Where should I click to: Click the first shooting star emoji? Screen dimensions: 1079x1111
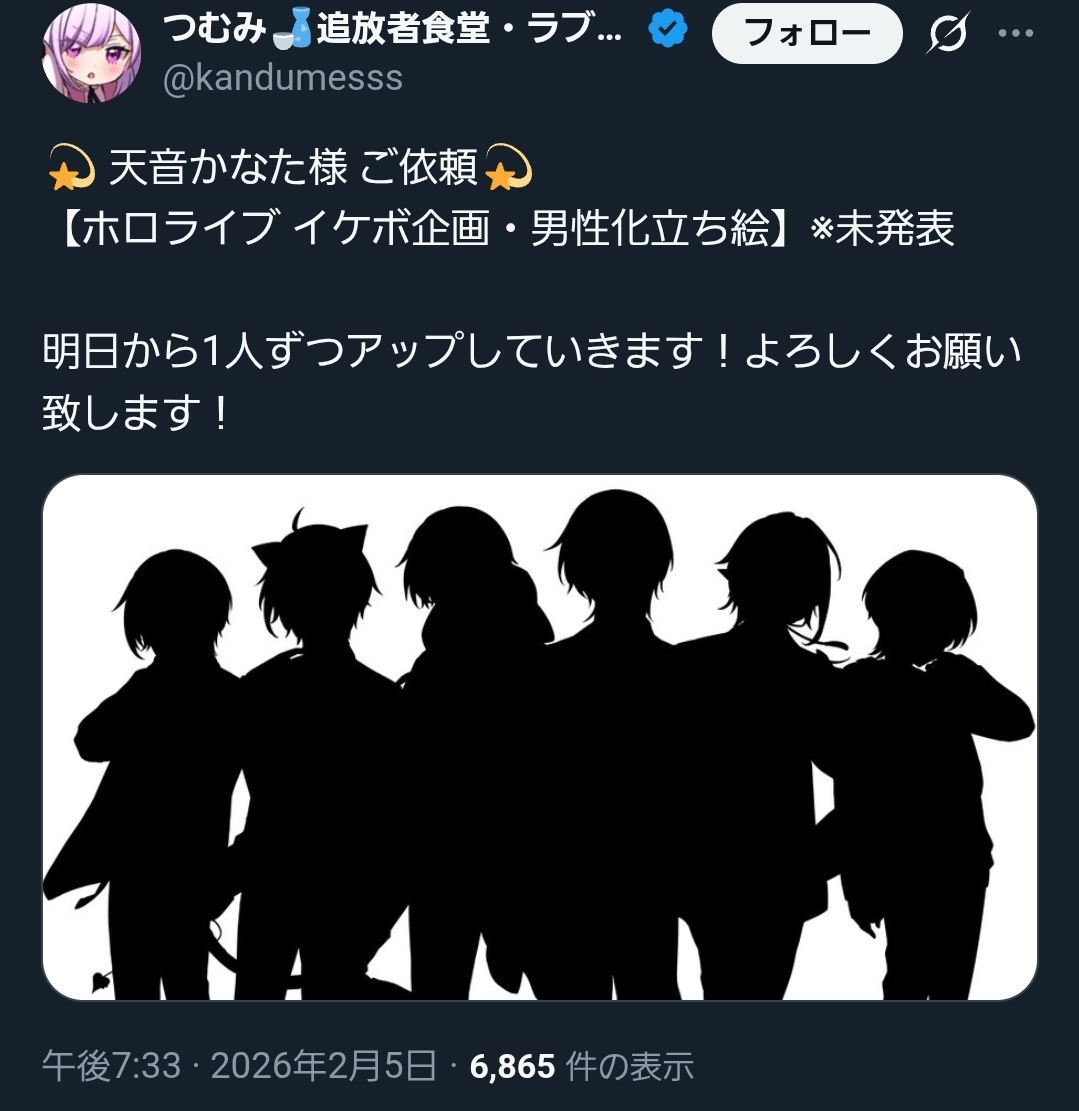point(71,168)
